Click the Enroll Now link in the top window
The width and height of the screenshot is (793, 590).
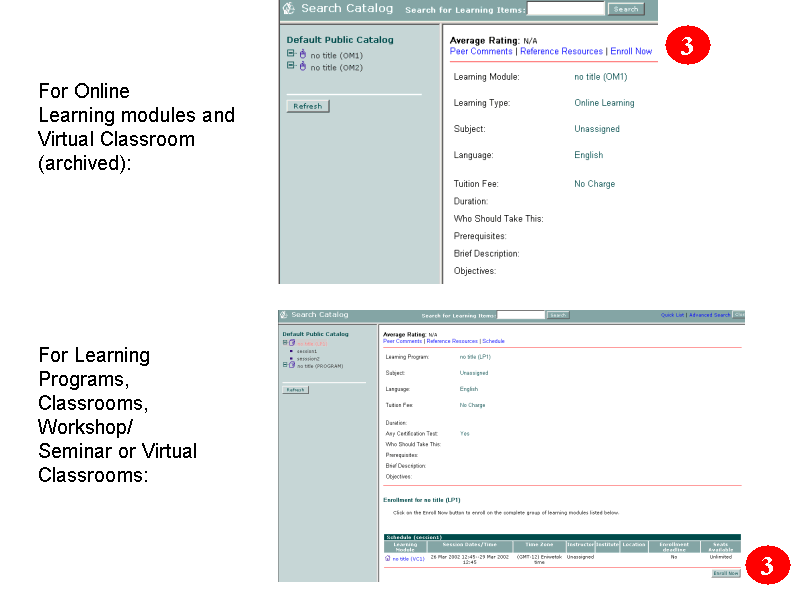point(631,51)
